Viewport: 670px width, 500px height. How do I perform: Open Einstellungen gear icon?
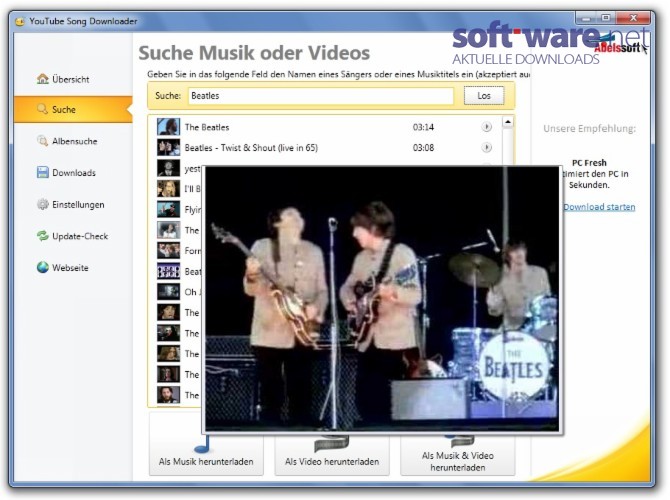click(43, 204)
